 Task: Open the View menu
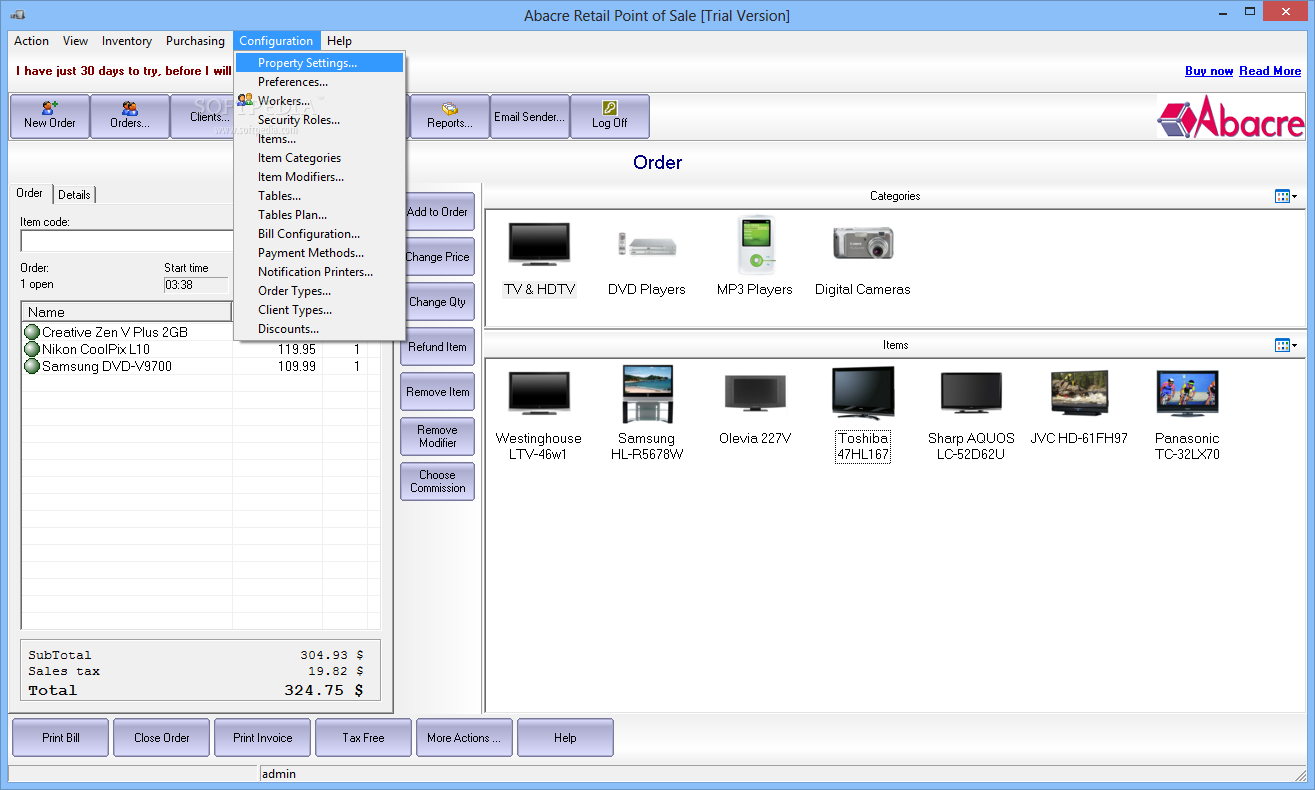(75, 41)
